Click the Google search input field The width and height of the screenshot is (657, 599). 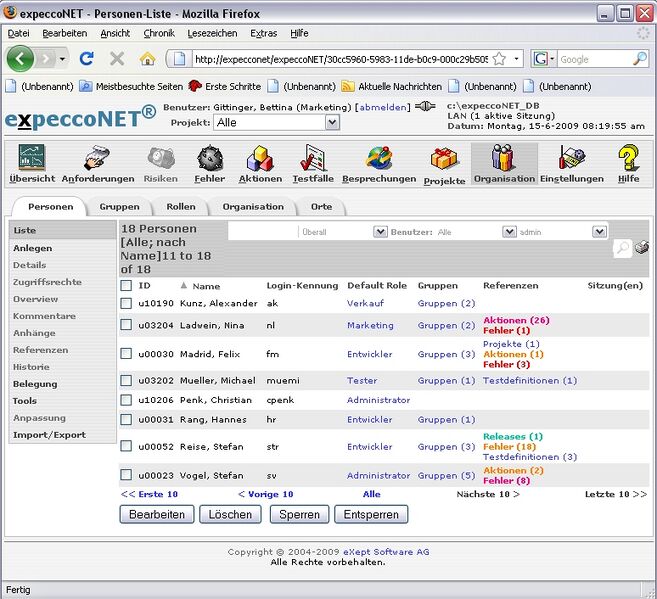point(595,59)
